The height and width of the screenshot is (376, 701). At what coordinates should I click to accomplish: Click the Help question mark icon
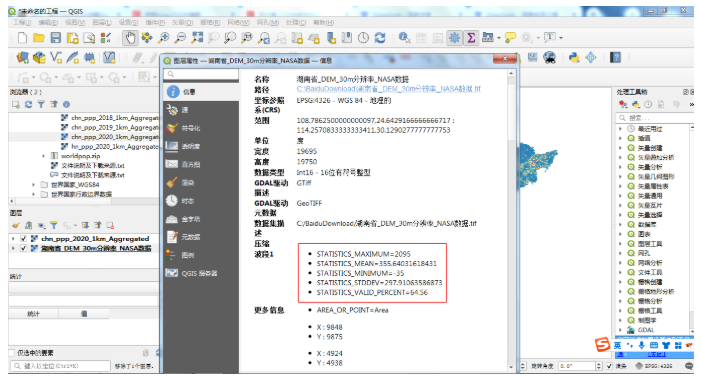616,57
